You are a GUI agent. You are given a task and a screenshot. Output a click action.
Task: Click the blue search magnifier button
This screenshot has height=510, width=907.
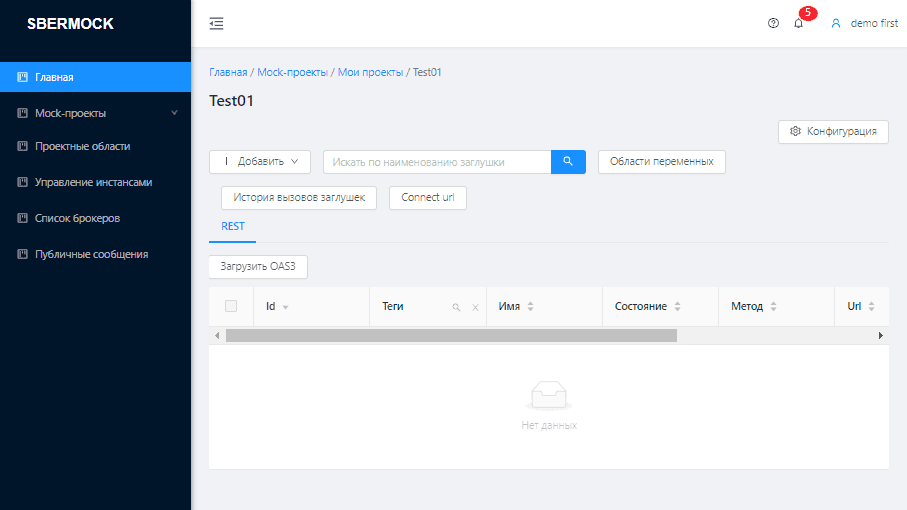click(568, 161)
